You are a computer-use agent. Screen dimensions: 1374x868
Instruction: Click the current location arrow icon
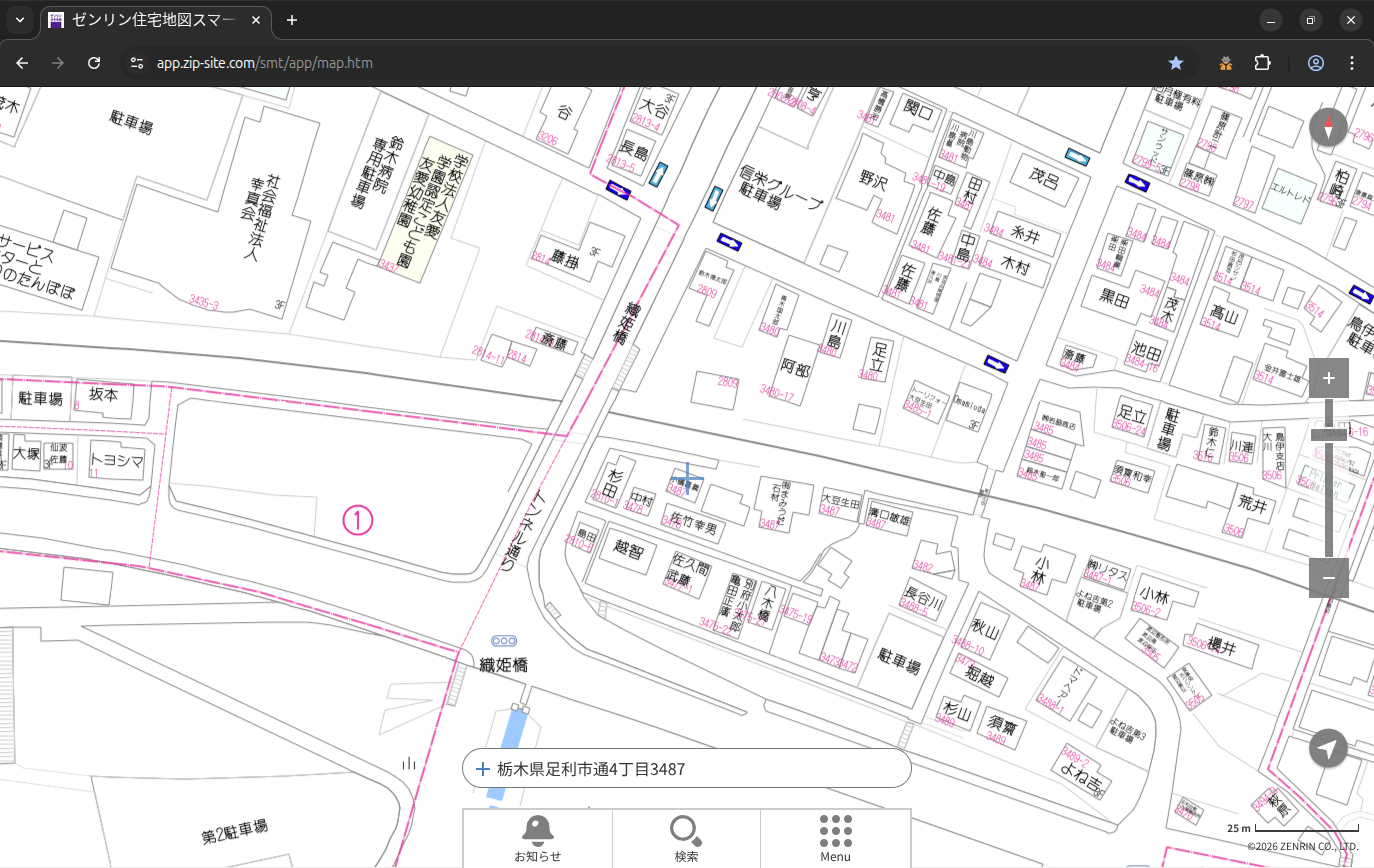1328,748
